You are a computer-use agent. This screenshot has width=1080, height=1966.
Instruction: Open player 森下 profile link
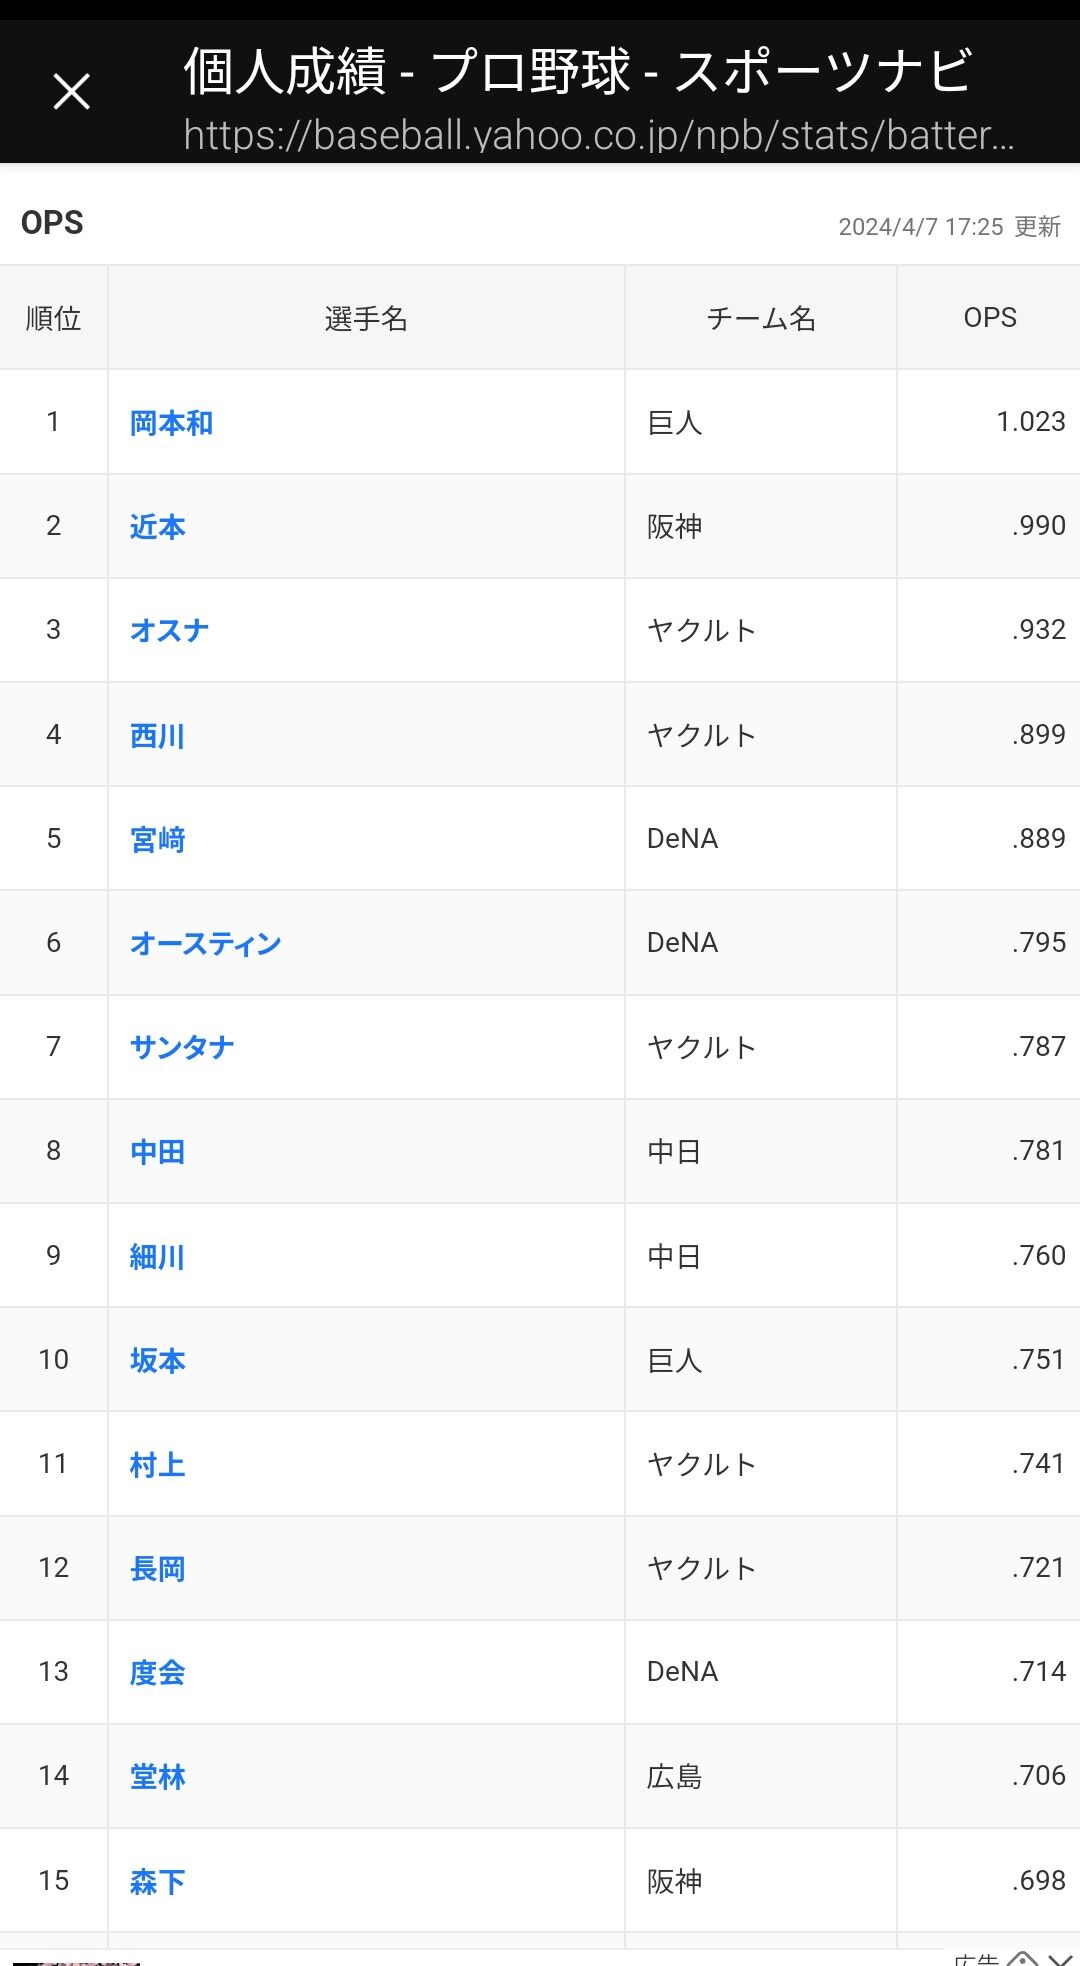click(x=157, y=1882)
